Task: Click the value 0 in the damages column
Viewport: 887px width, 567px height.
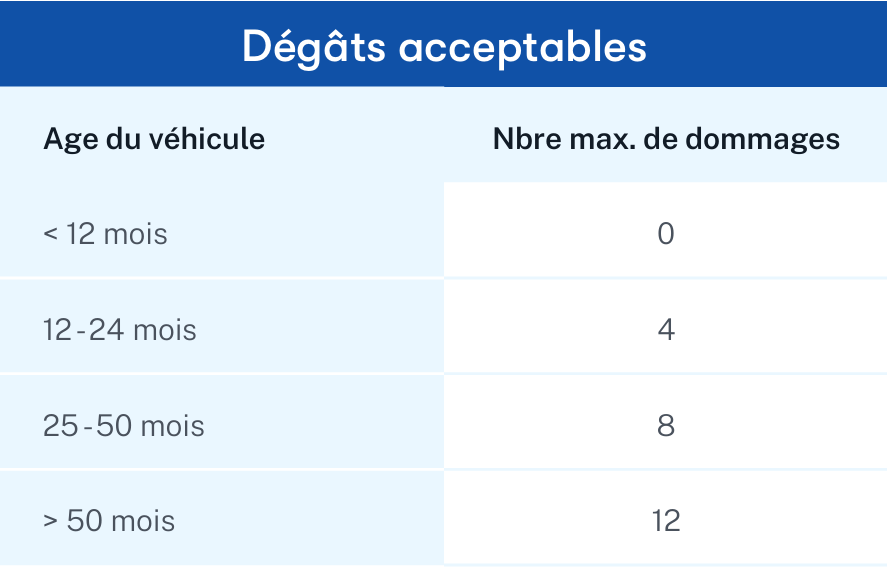Action: 666,234
